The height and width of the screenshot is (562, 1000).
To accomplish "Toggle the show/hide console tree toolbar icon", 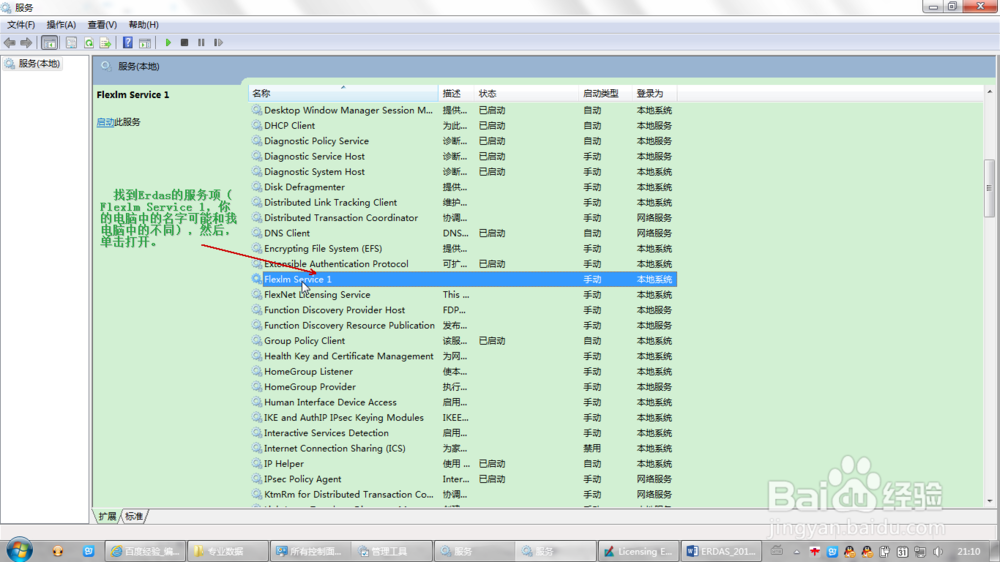I will (49, 43).
